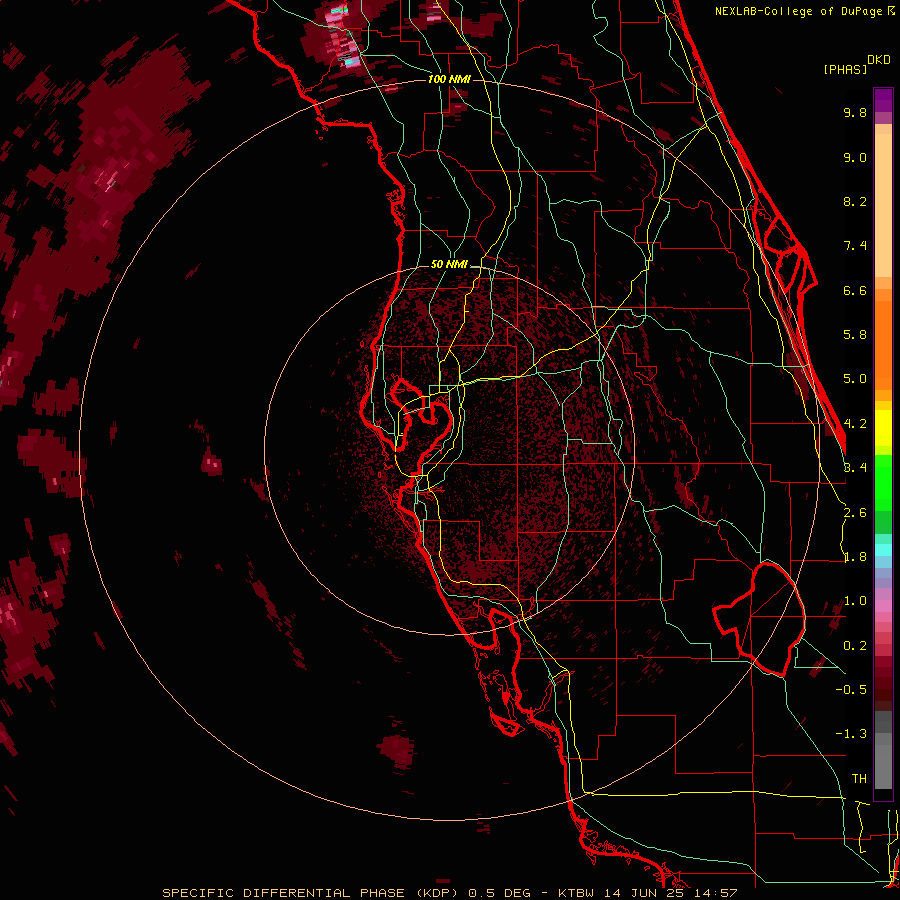Pick the cyan segment of the color scale
Viewport: 900px width, 900px height.
click(x=883, y=549)
